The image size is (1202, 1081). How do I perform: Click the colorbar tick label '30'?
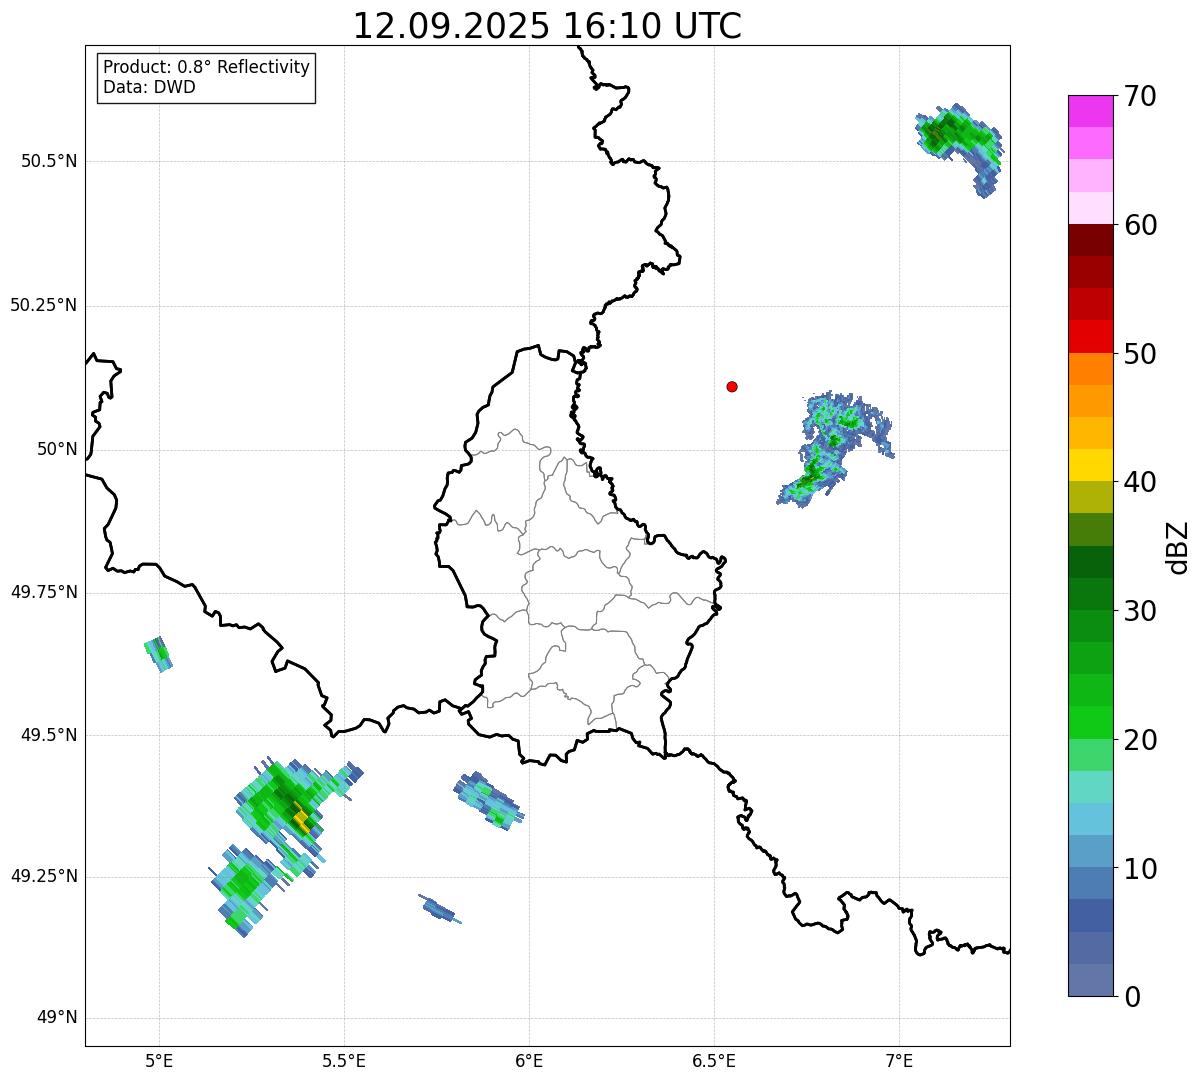click(x=1140, y=611)
